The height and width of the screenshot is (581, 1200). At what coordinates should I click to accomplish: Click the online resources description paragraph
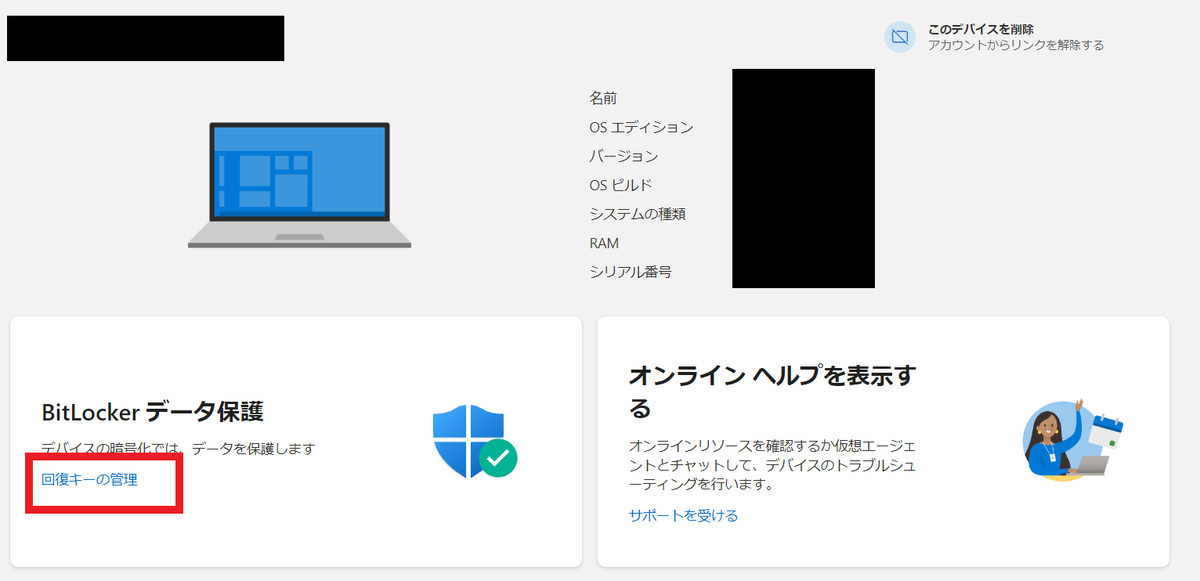[x=772, y=464]
